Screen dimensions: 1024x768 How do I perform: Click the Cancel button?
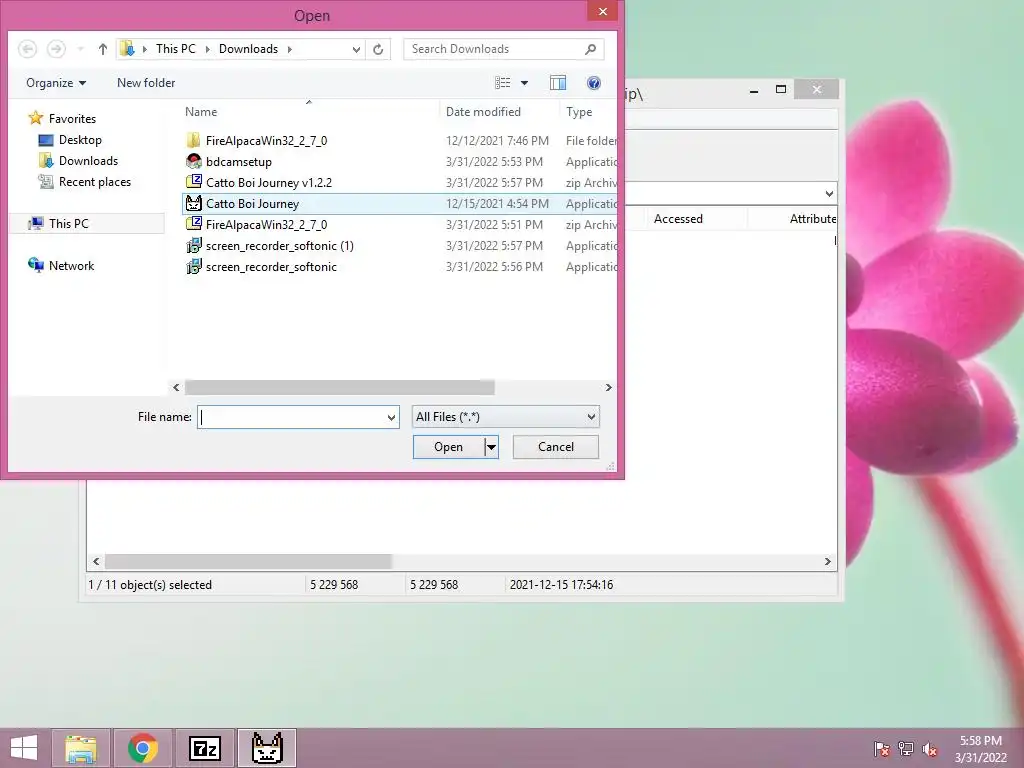click(x=556, y=447)
